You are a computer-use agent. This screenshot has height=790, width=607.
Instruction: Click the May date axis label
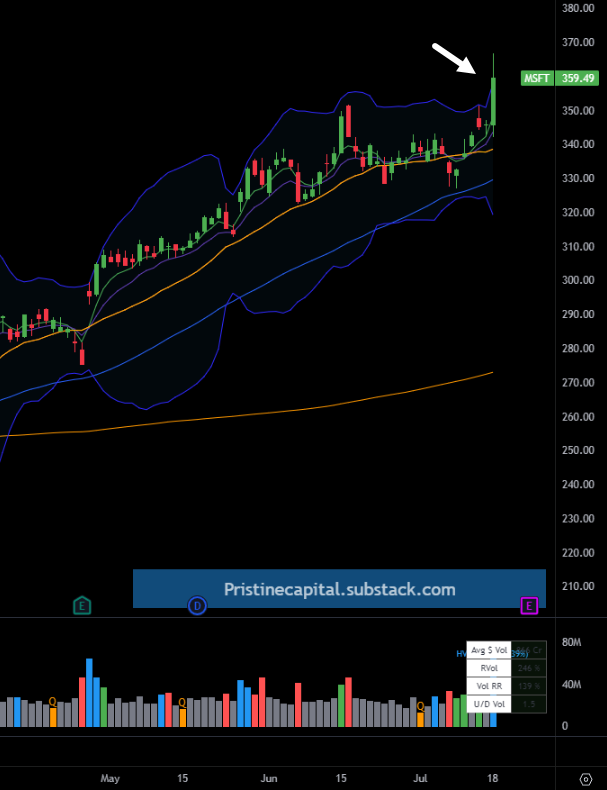point(110,778)
